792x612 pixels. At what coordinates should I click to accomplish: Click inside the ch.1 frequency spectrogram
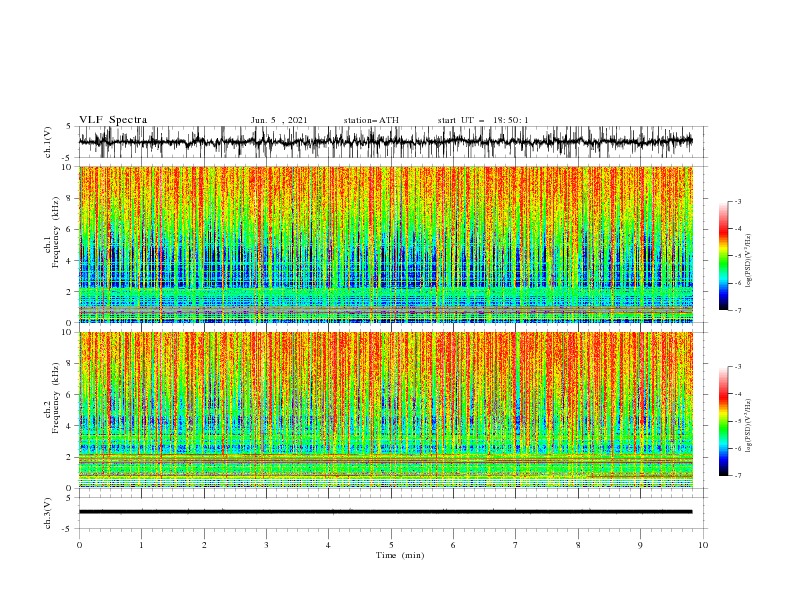tap(385, 244)
